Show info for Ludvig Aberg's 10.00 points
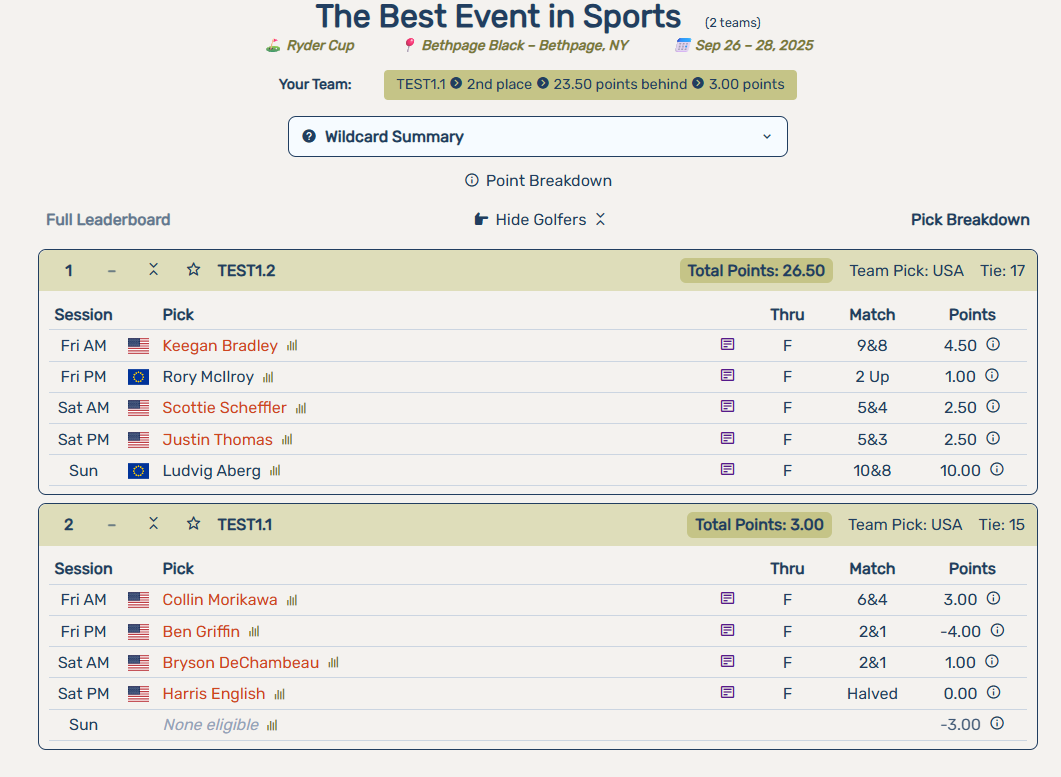 pyautogui.click(x=997, y=470)
